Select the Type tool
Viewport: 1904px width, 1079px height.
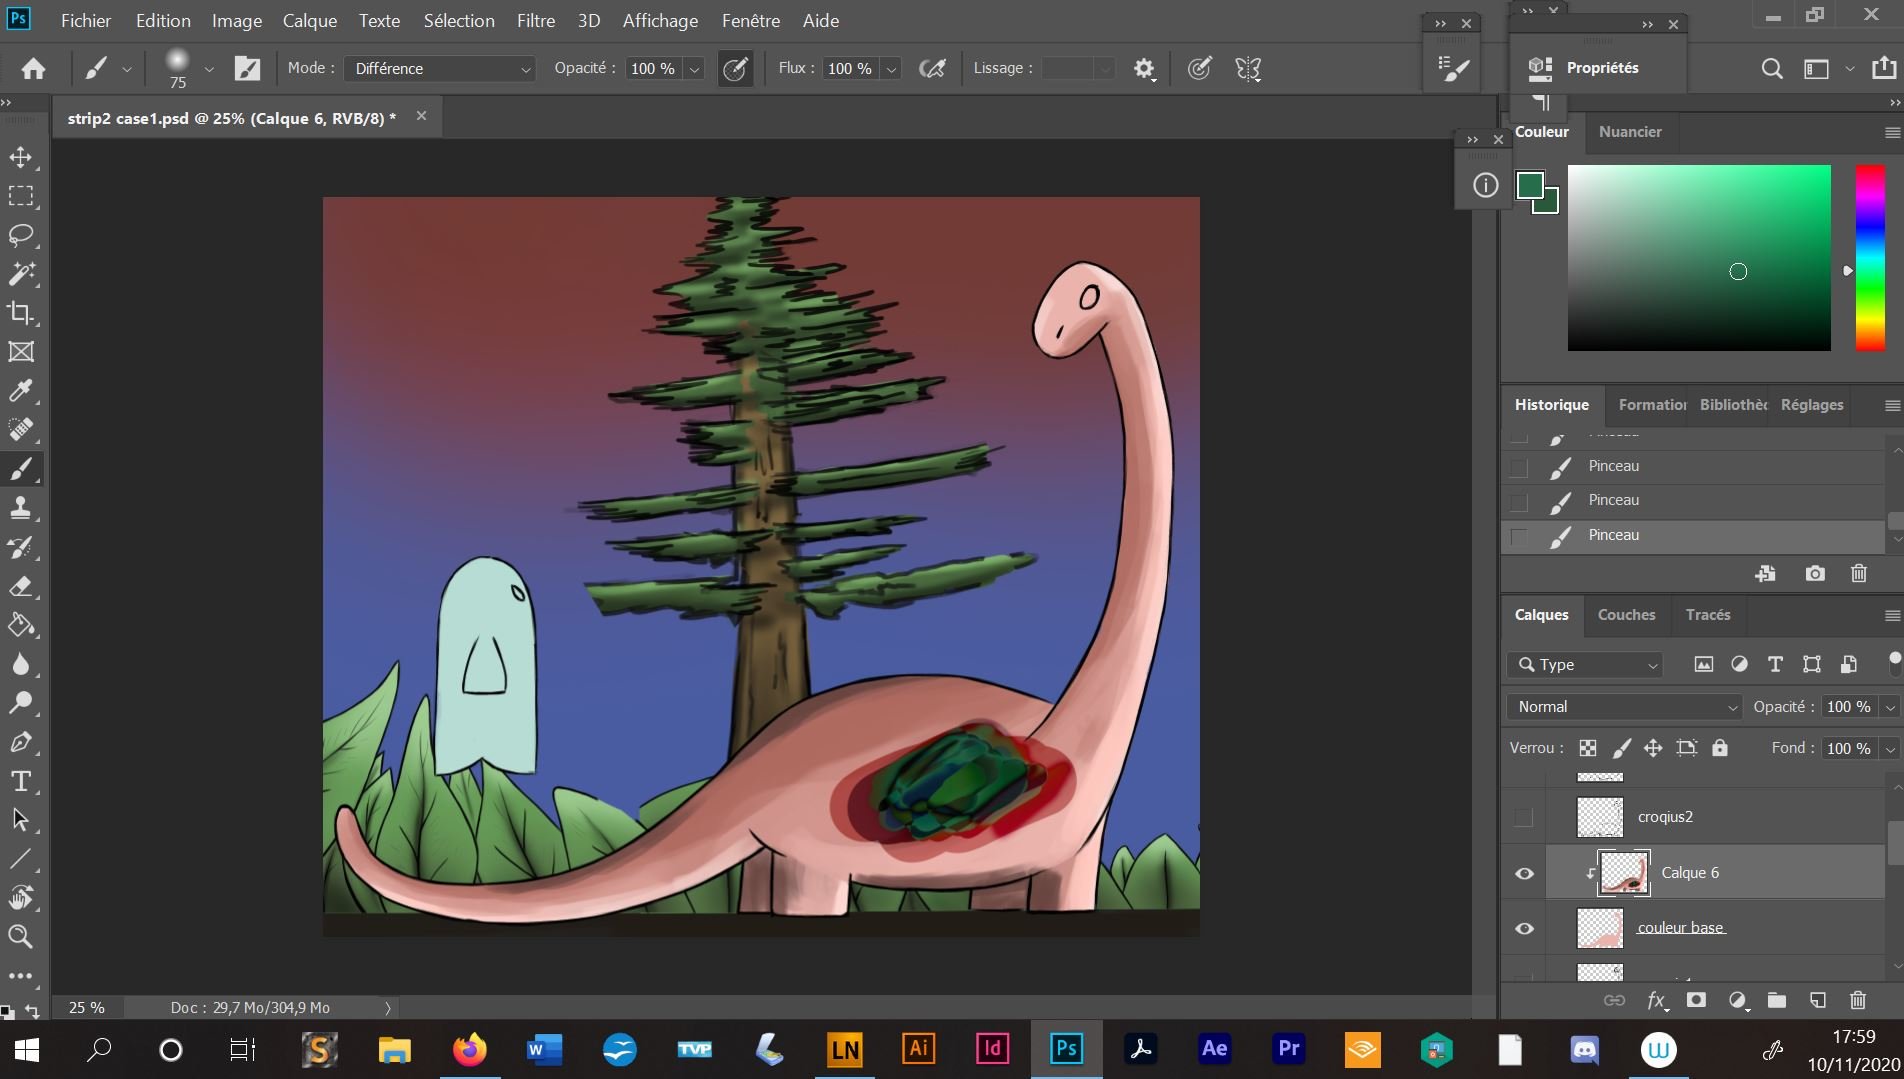pyautogui.click(x=21, y=781)
